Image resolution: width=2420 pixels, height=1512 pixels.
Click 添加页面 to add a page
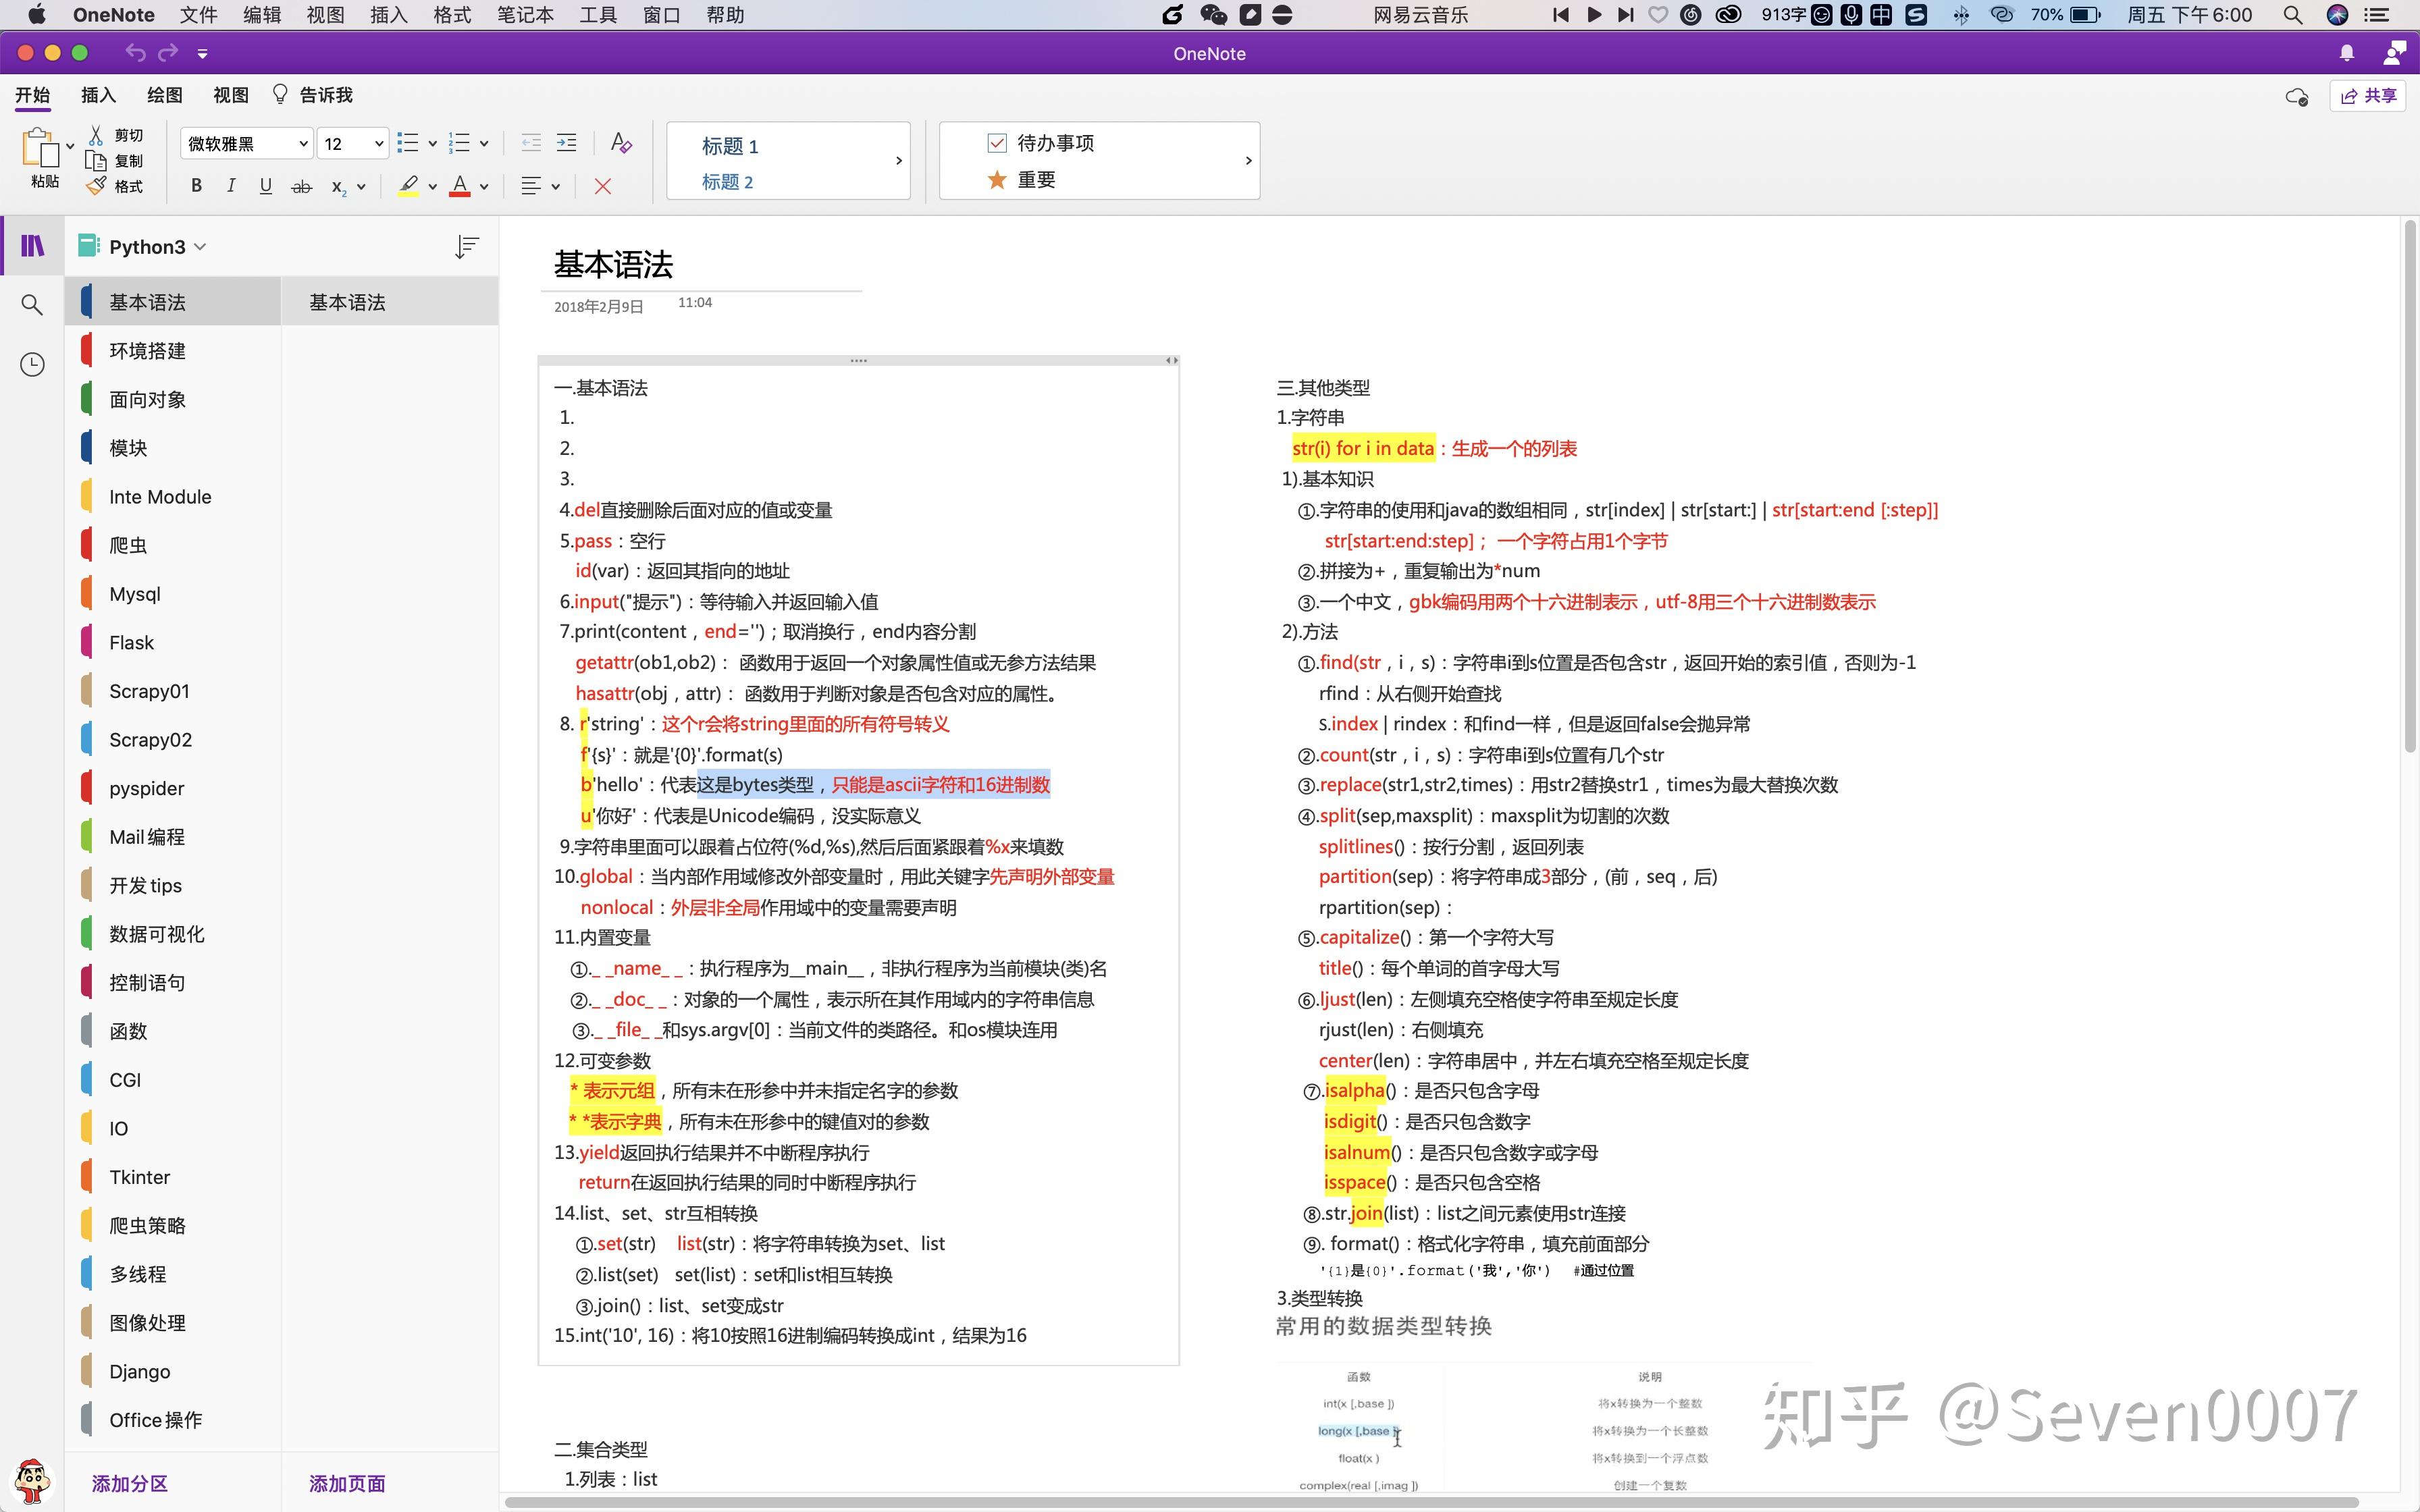[347, 1483]
